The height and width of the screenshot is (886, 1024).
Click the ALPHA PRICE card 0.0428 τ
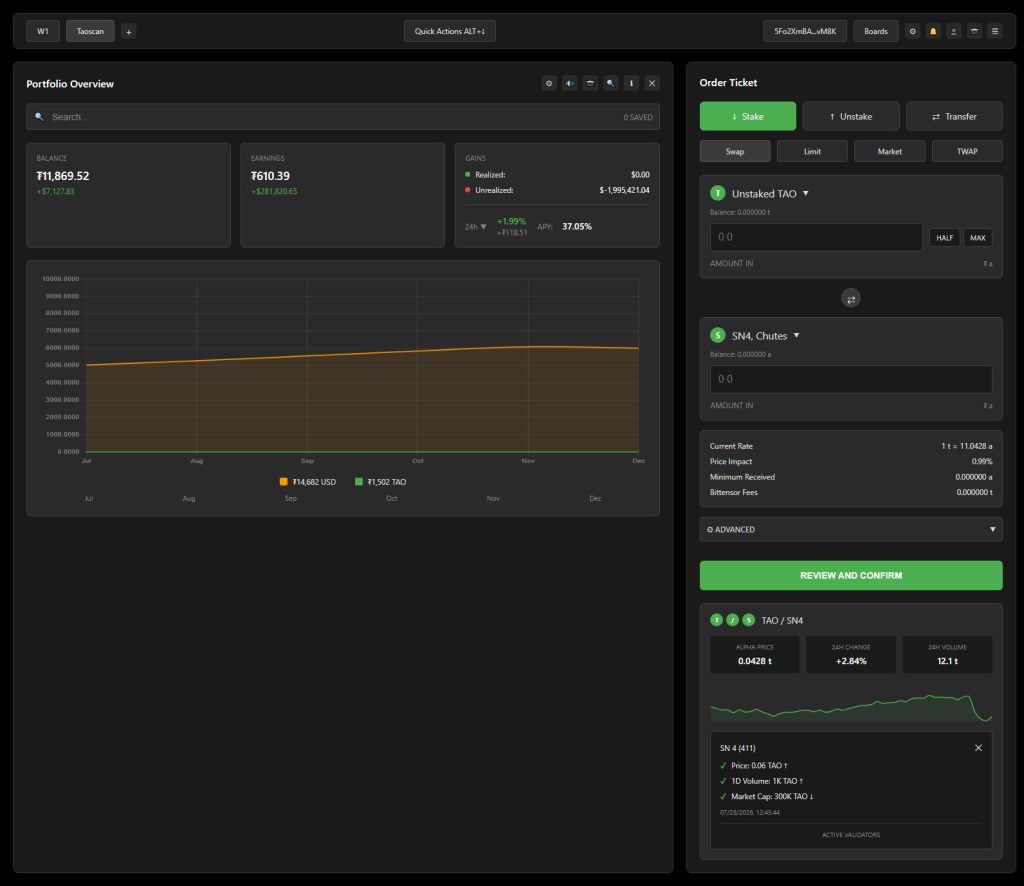click(754, 654)
